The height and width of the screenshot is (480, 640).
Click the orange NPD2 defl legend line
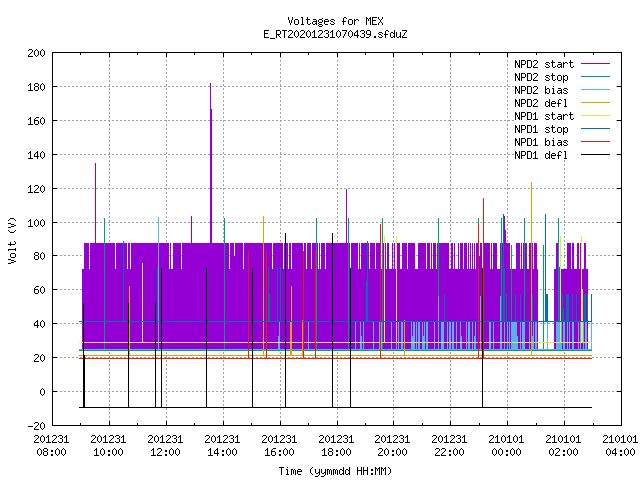click(595, 103)
